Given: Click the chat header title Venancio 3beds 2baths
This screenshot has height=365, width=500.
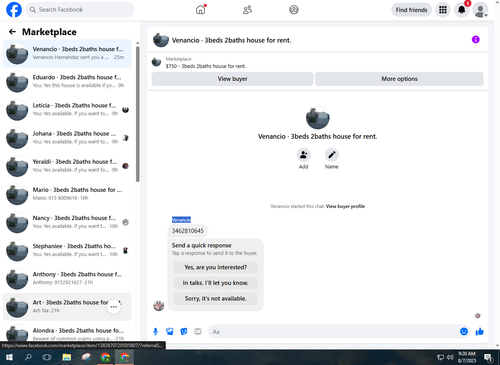Looking at the screenshot, I should pyautogui.click(x=231, y=40).
